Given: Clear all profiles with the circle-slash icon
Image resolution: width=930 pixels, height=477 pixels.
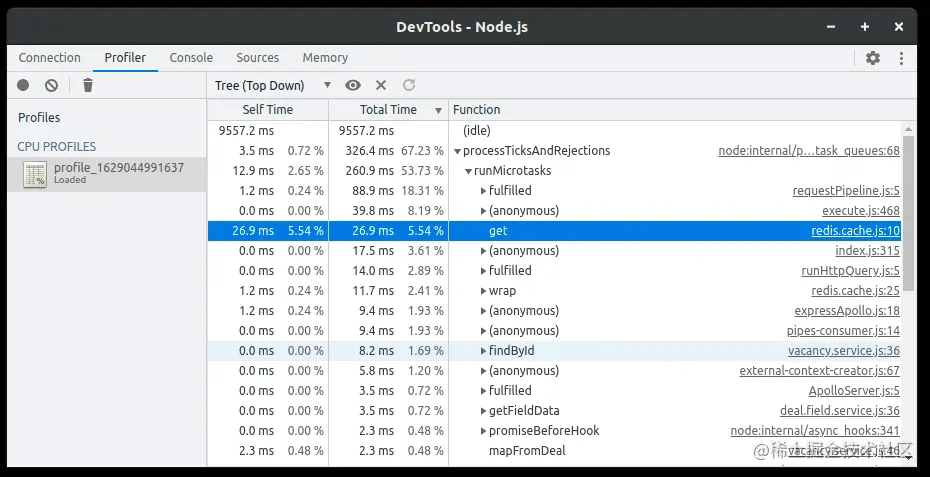Looking at the screenshot, I should point(52,85).
